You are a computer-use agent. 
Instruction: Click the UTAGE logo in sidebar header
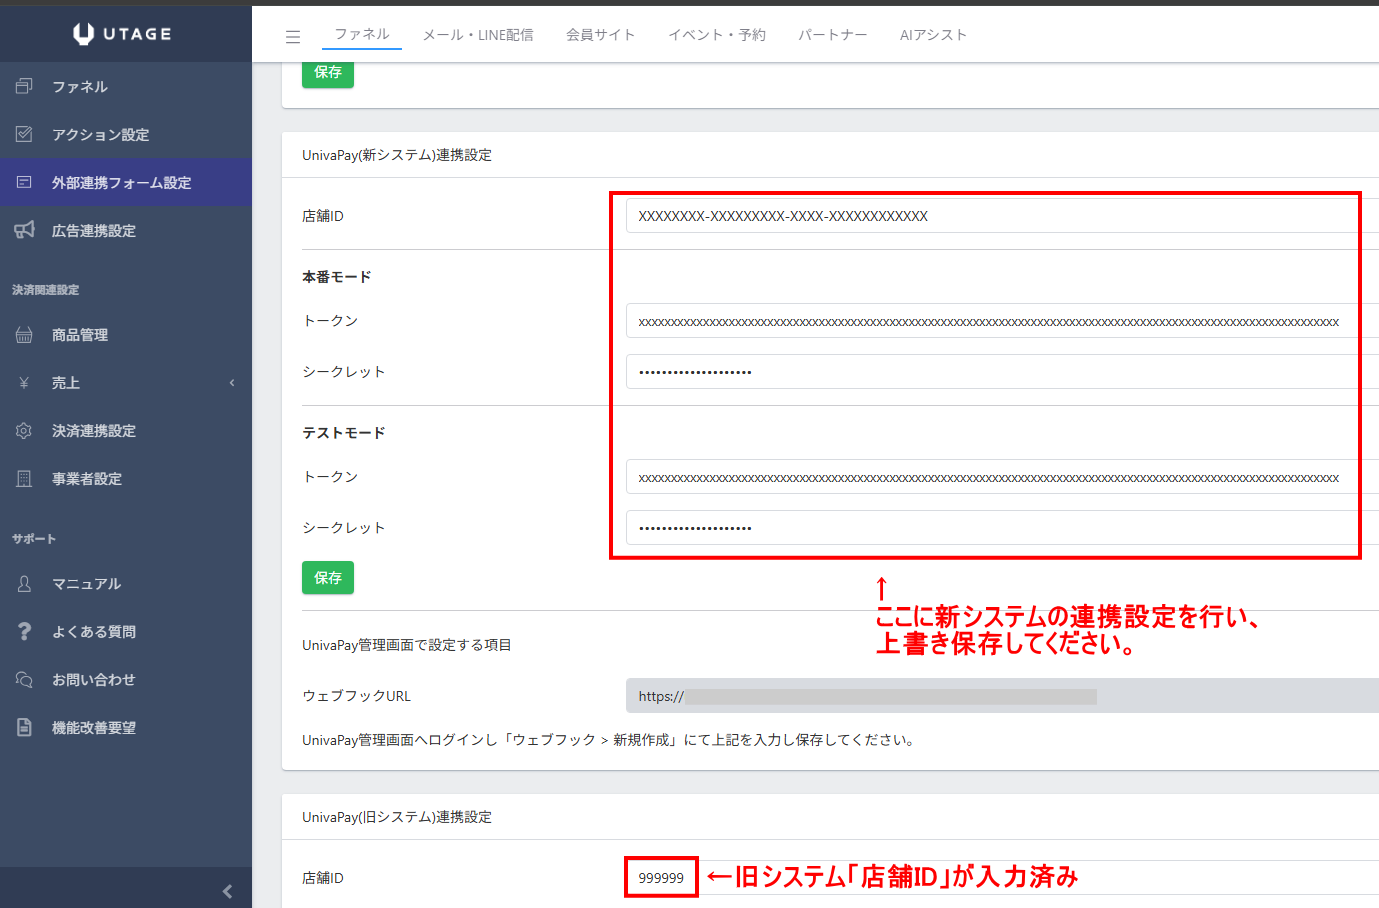click(x=123, y=34)
